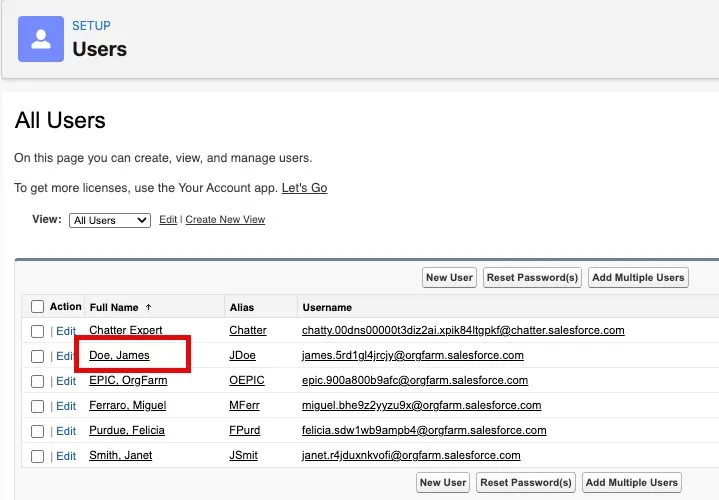Check the Ferraro, Miguel row checkbox

coord(37,406)
